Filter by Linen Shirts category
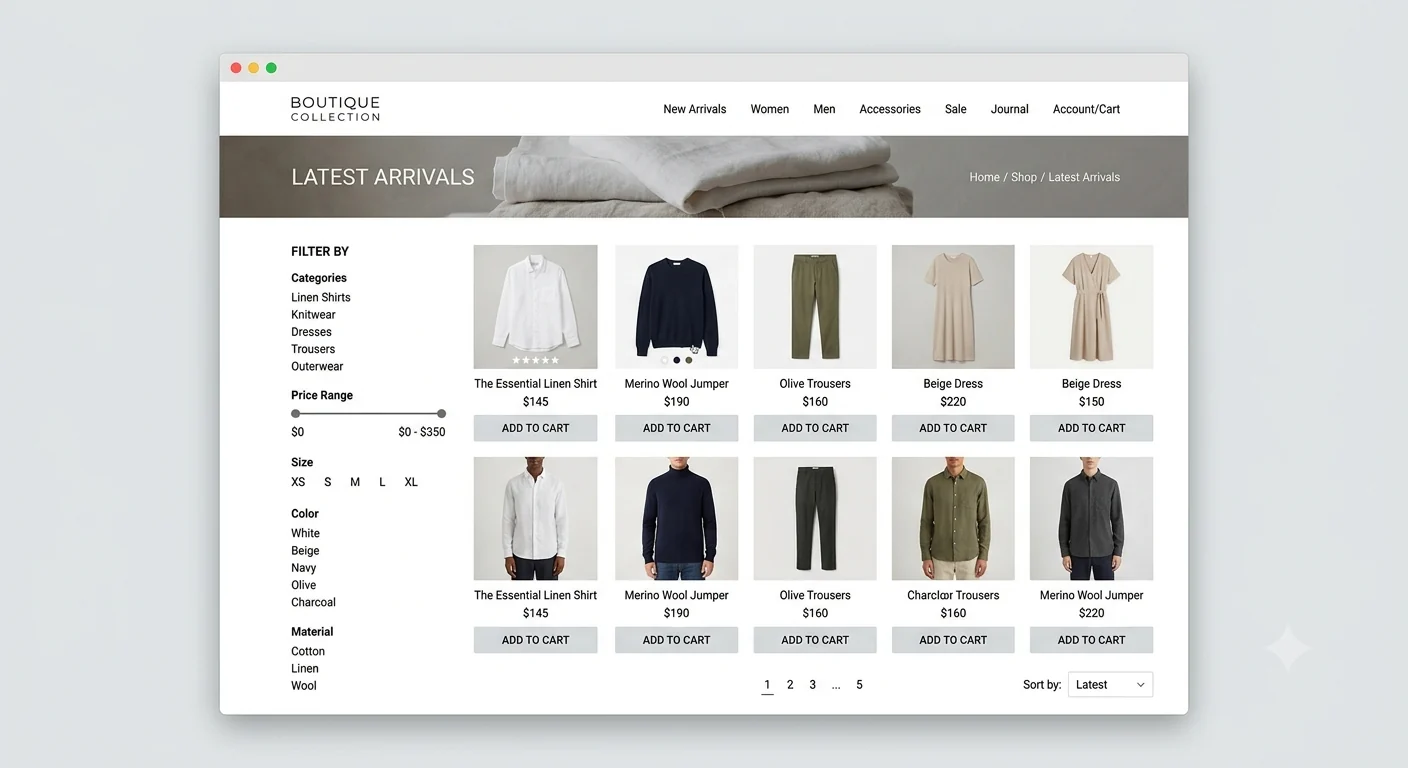 click(321, 297)
